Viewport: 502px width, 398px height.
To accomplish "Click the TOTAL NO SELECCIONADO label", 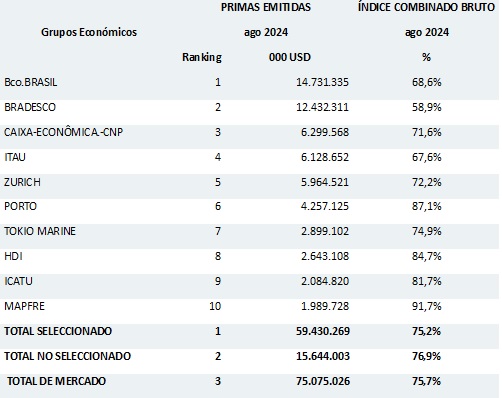I will pyautogui.click(x=67, y=356).
